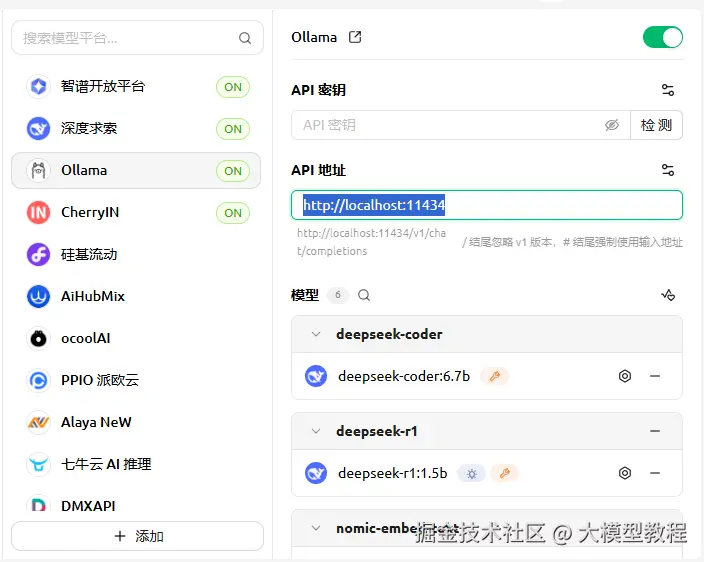Select 深度求索 in provider list

click(x=136, y=128)
